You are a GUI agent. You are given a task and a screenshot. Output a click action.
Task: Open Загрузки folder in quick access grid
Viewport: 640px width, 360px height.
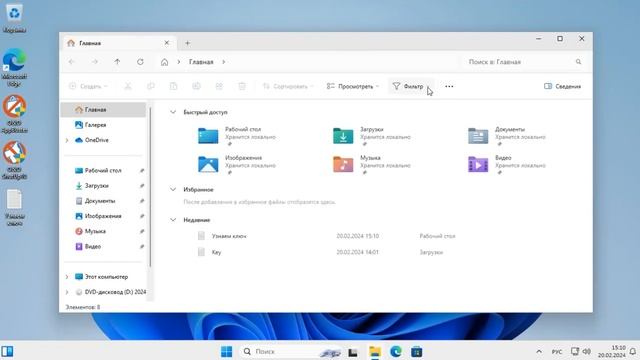[x=371, y=136]
